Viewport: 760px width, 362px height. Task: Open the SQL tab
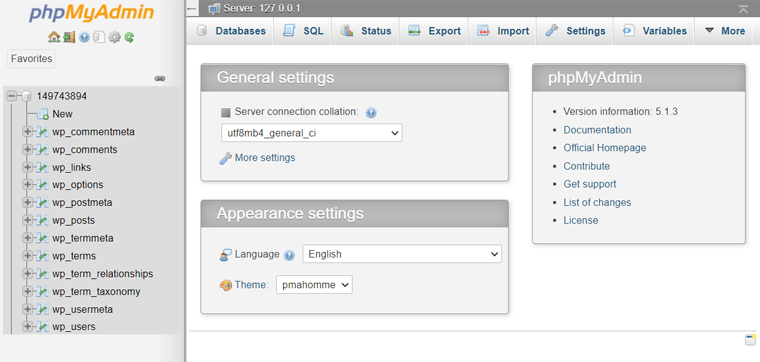(x=302, y=31)
